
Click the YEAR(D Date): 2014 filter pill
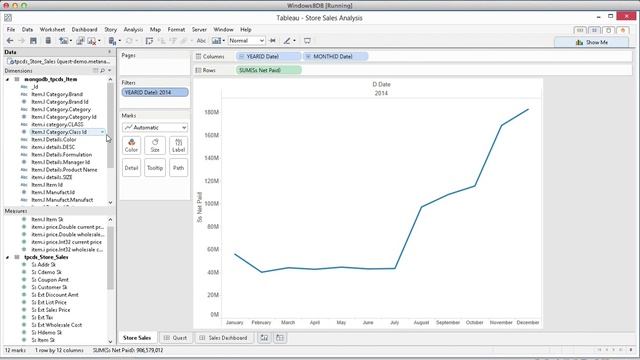point(155,92)
